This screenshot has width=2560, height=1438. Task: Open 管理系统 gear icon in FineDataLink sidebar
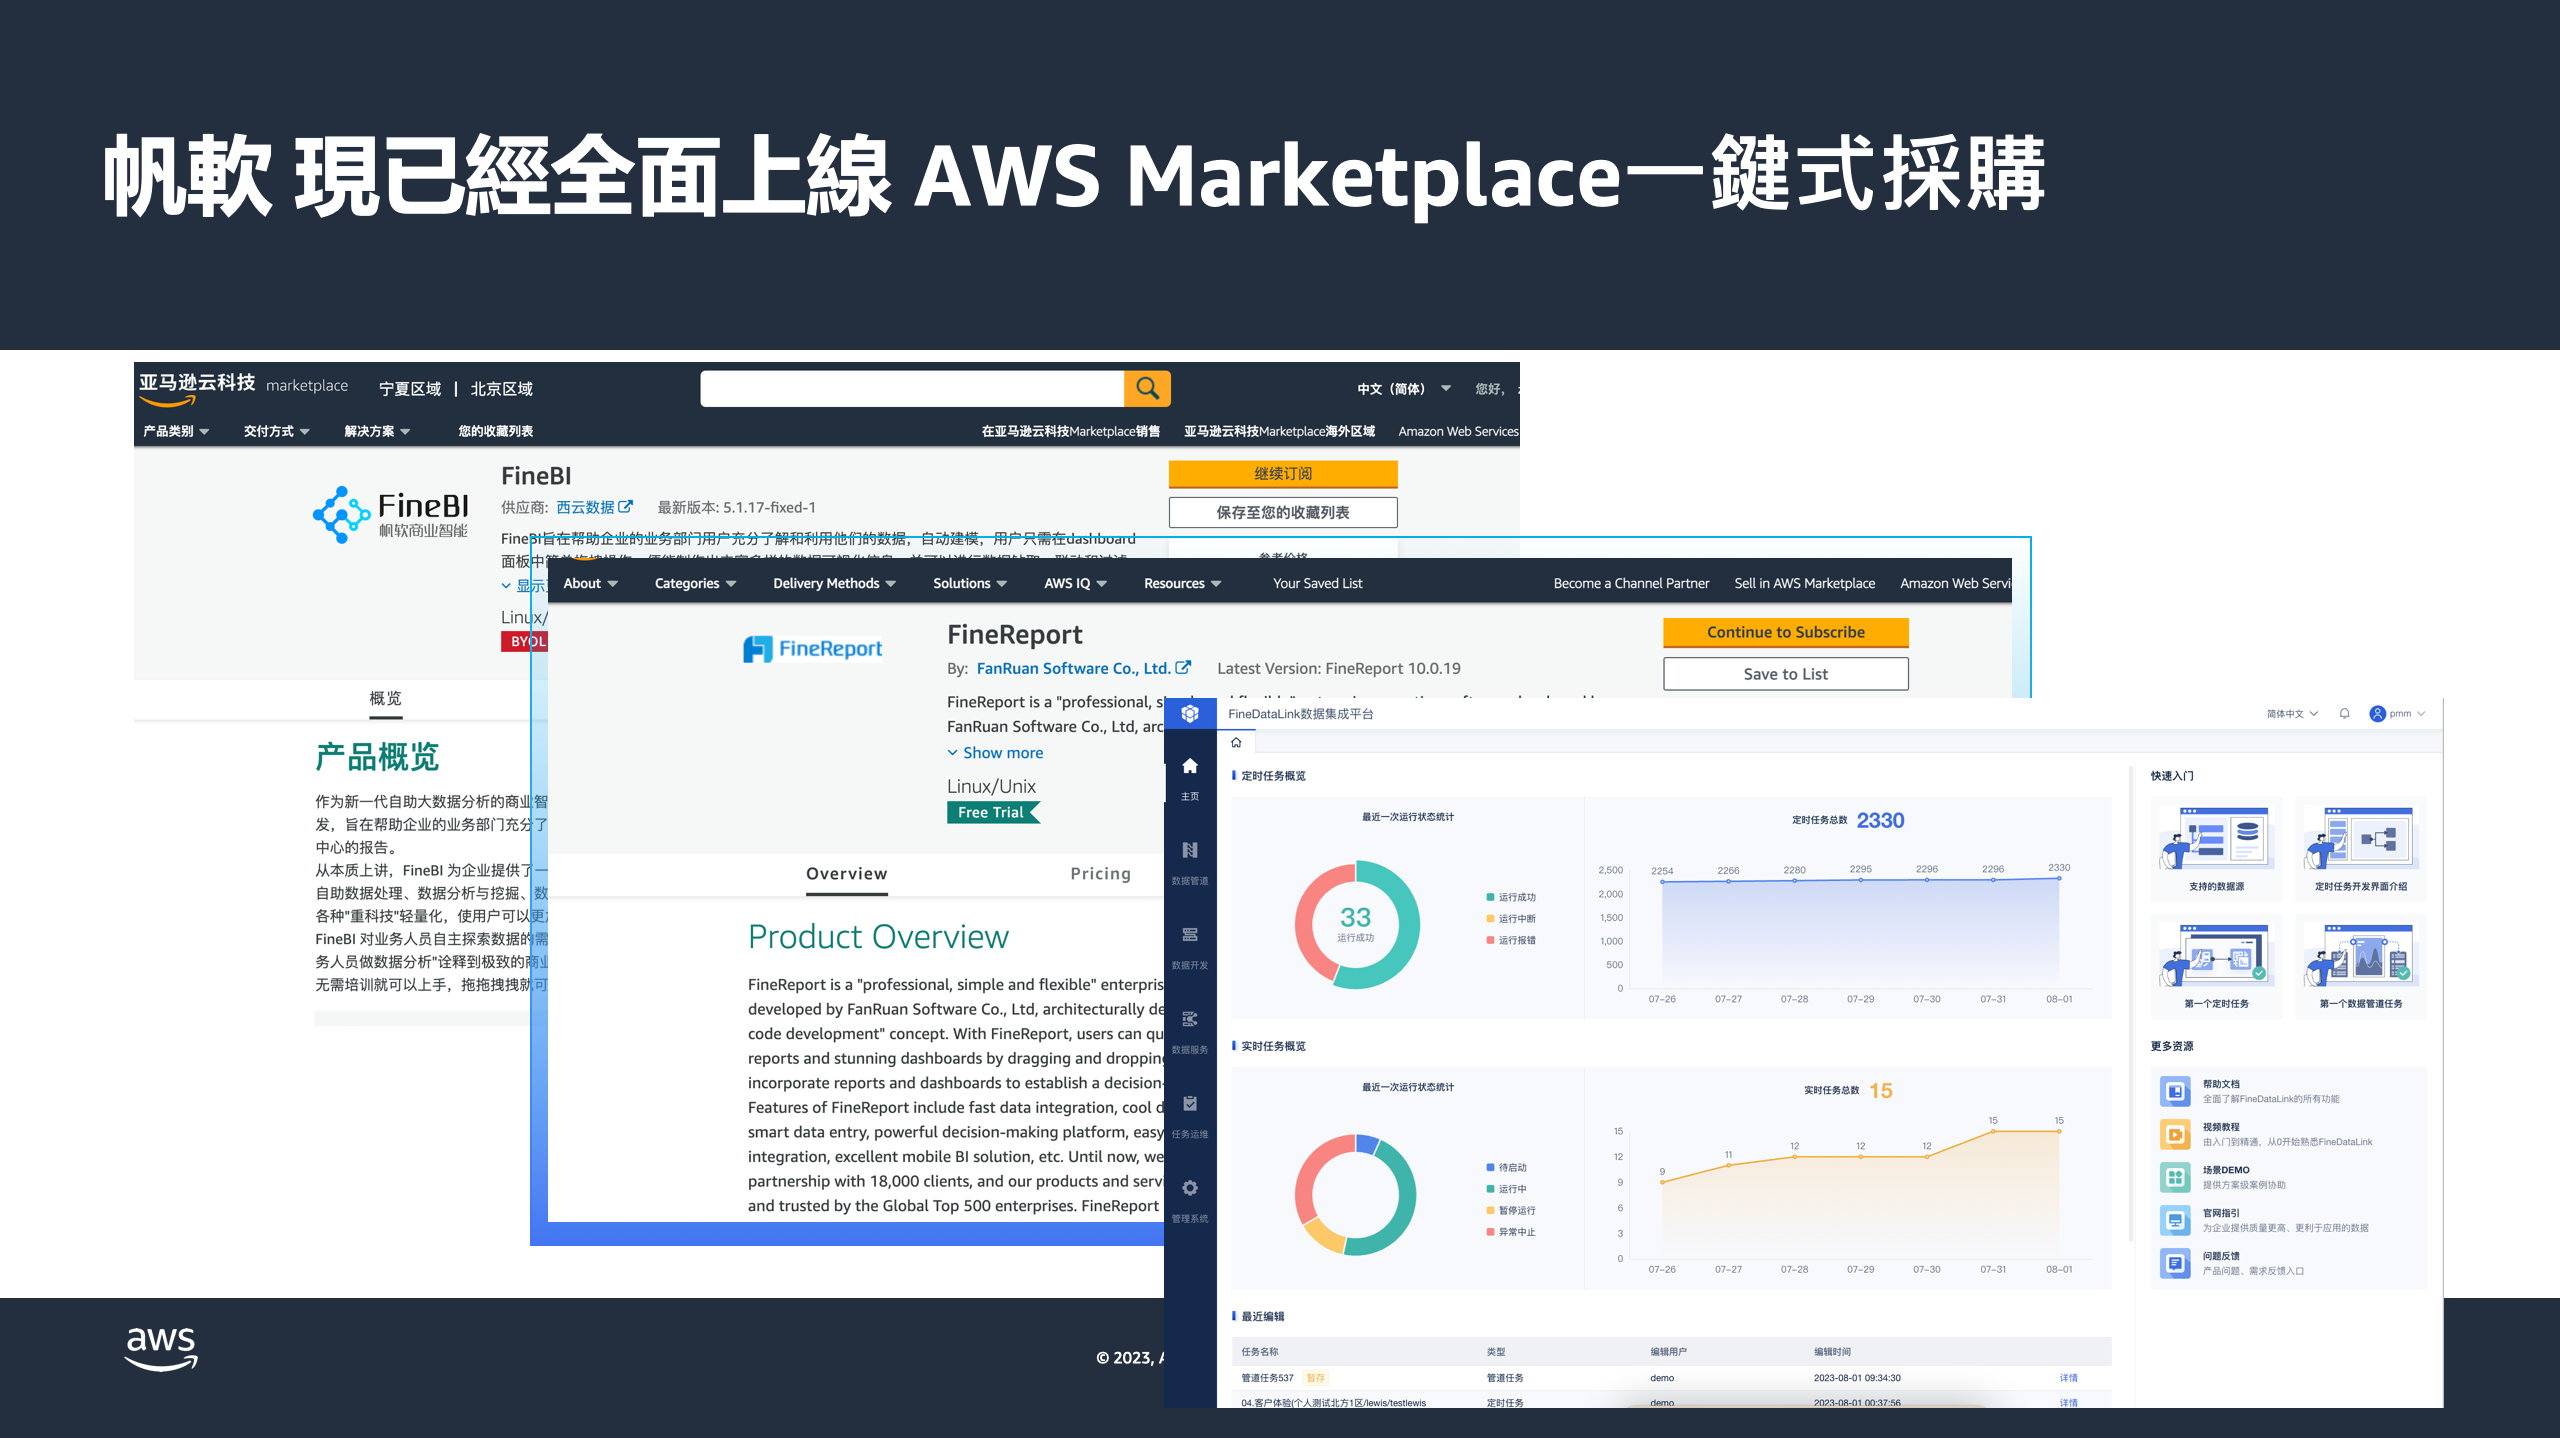1190,1188
